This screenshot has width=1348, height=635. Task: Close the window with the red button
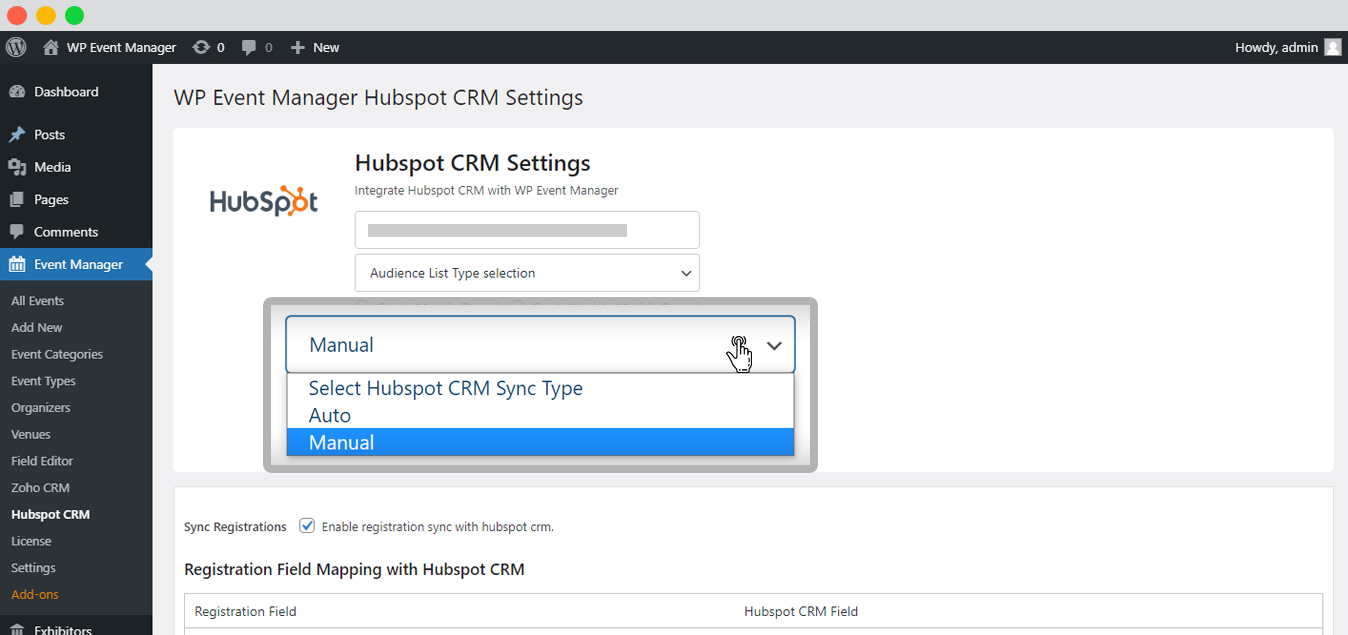17,15
